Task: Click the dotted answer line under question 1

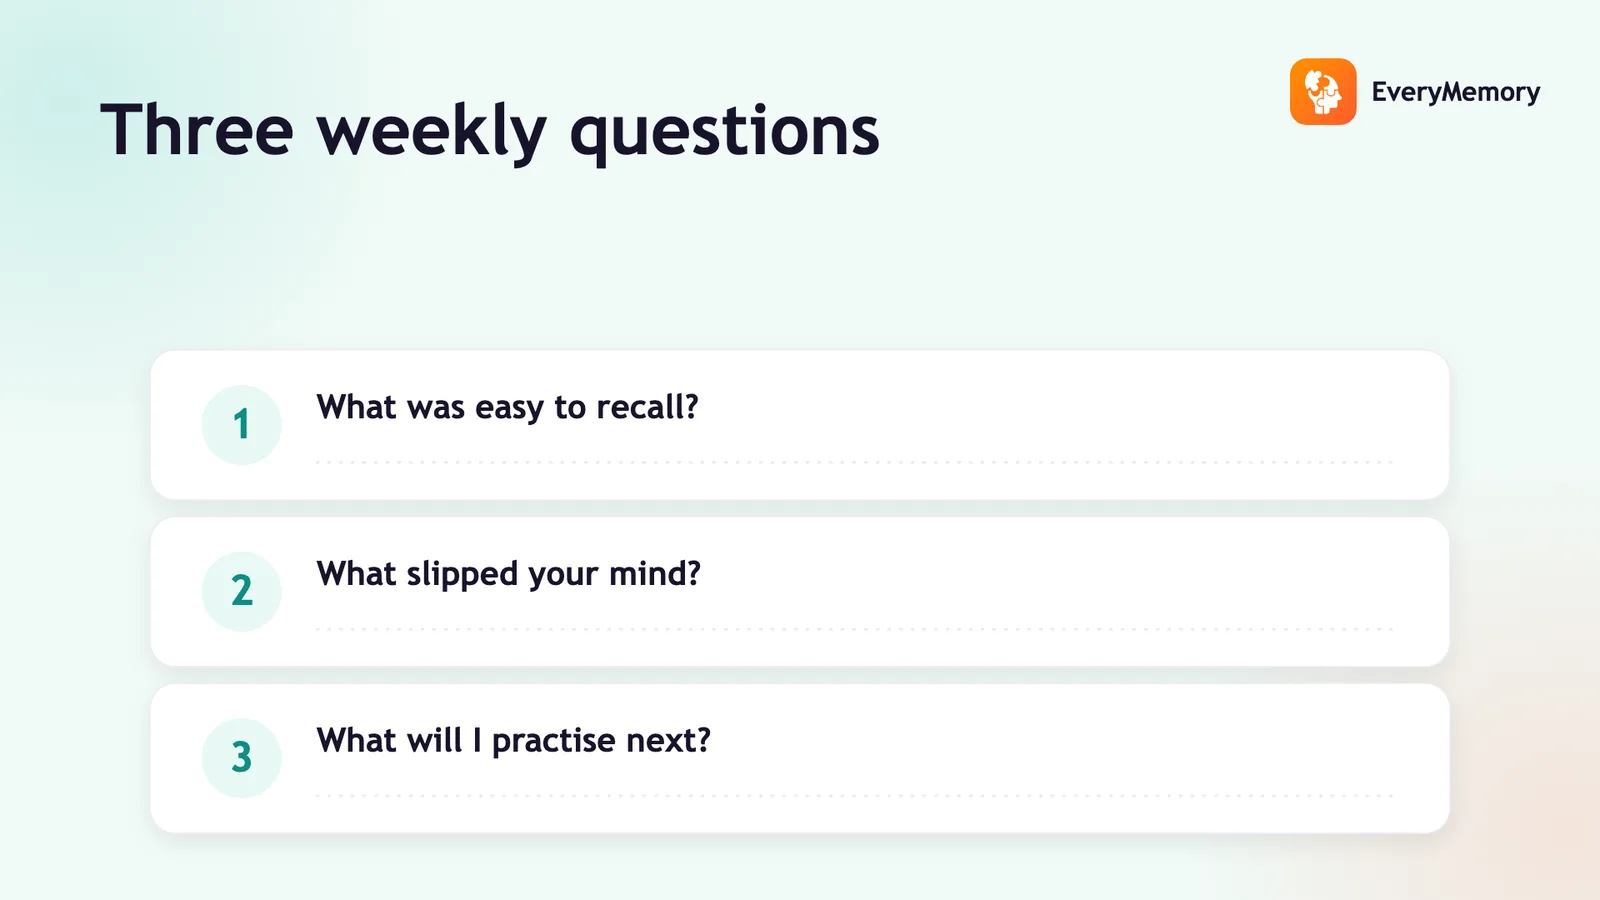Action: [855, 462]
